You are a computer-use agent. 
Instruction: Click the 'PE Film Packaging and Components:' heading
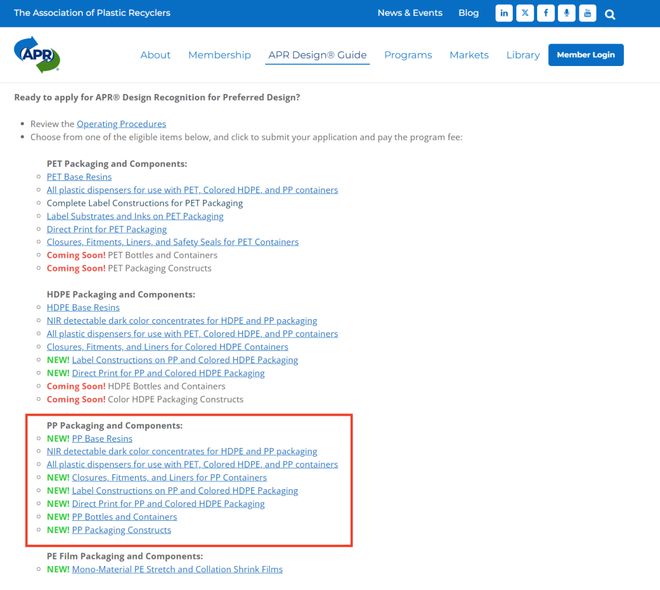pos(125,556)
